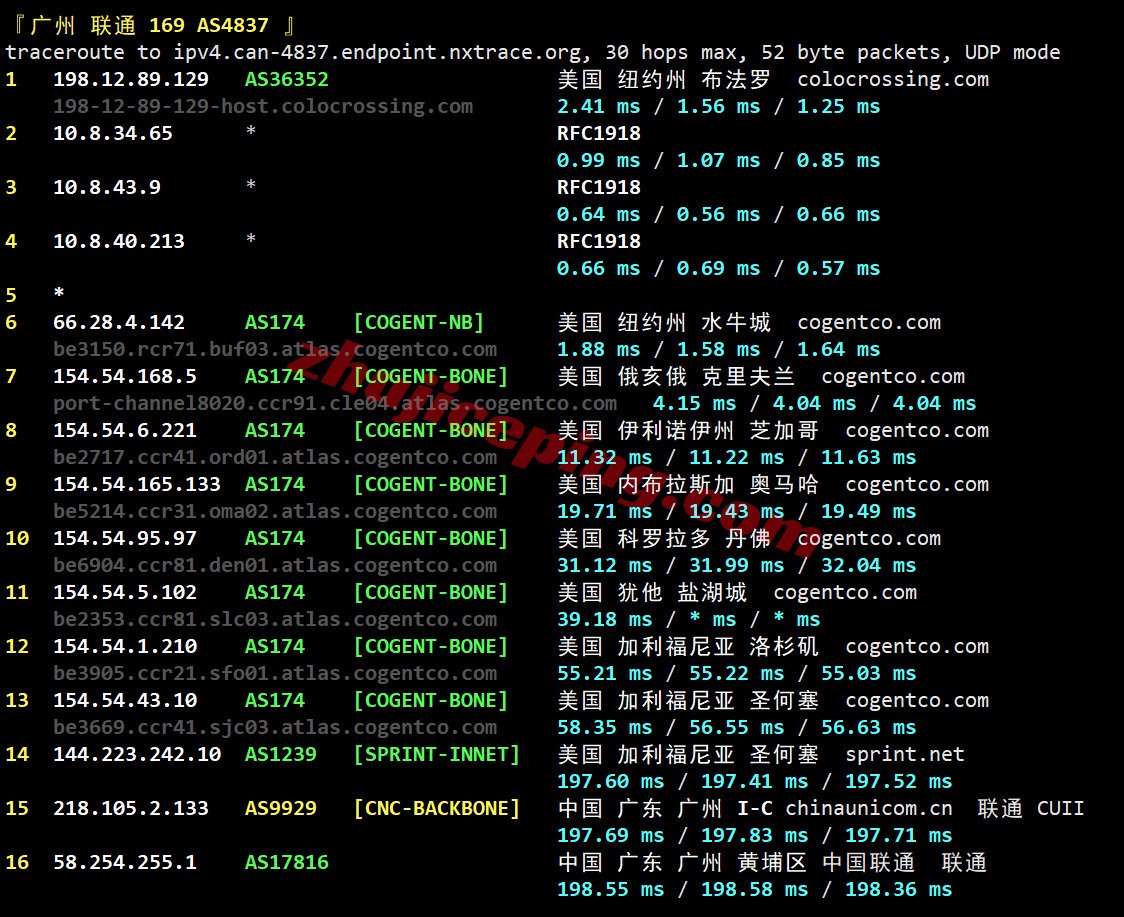Screen dimensions: 1124x917
Task: Select the IP address 198.12.89.129
Action: click(131, 79)
